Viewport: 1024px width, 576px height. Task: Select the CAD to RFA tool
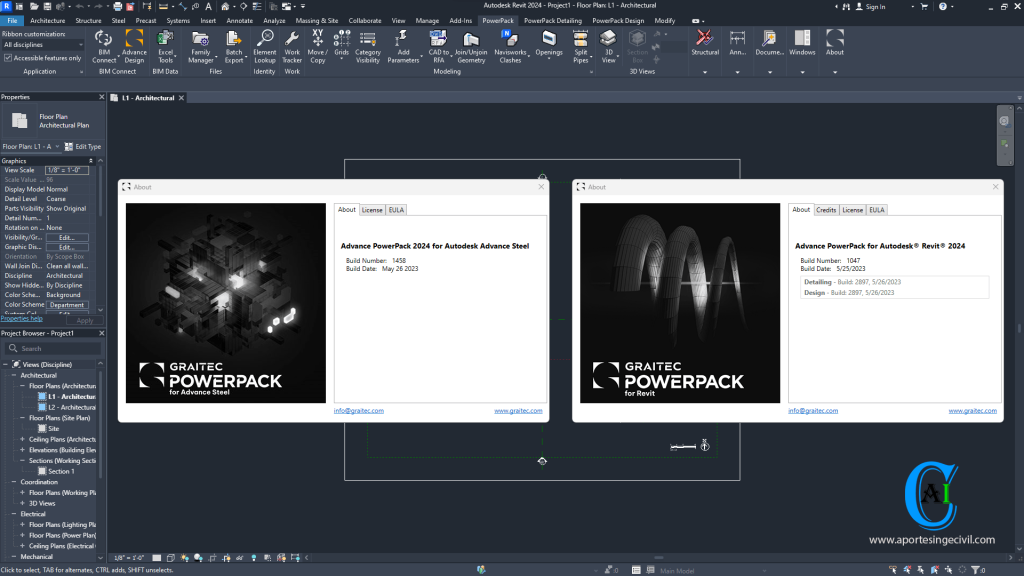(x=438, y=50)
